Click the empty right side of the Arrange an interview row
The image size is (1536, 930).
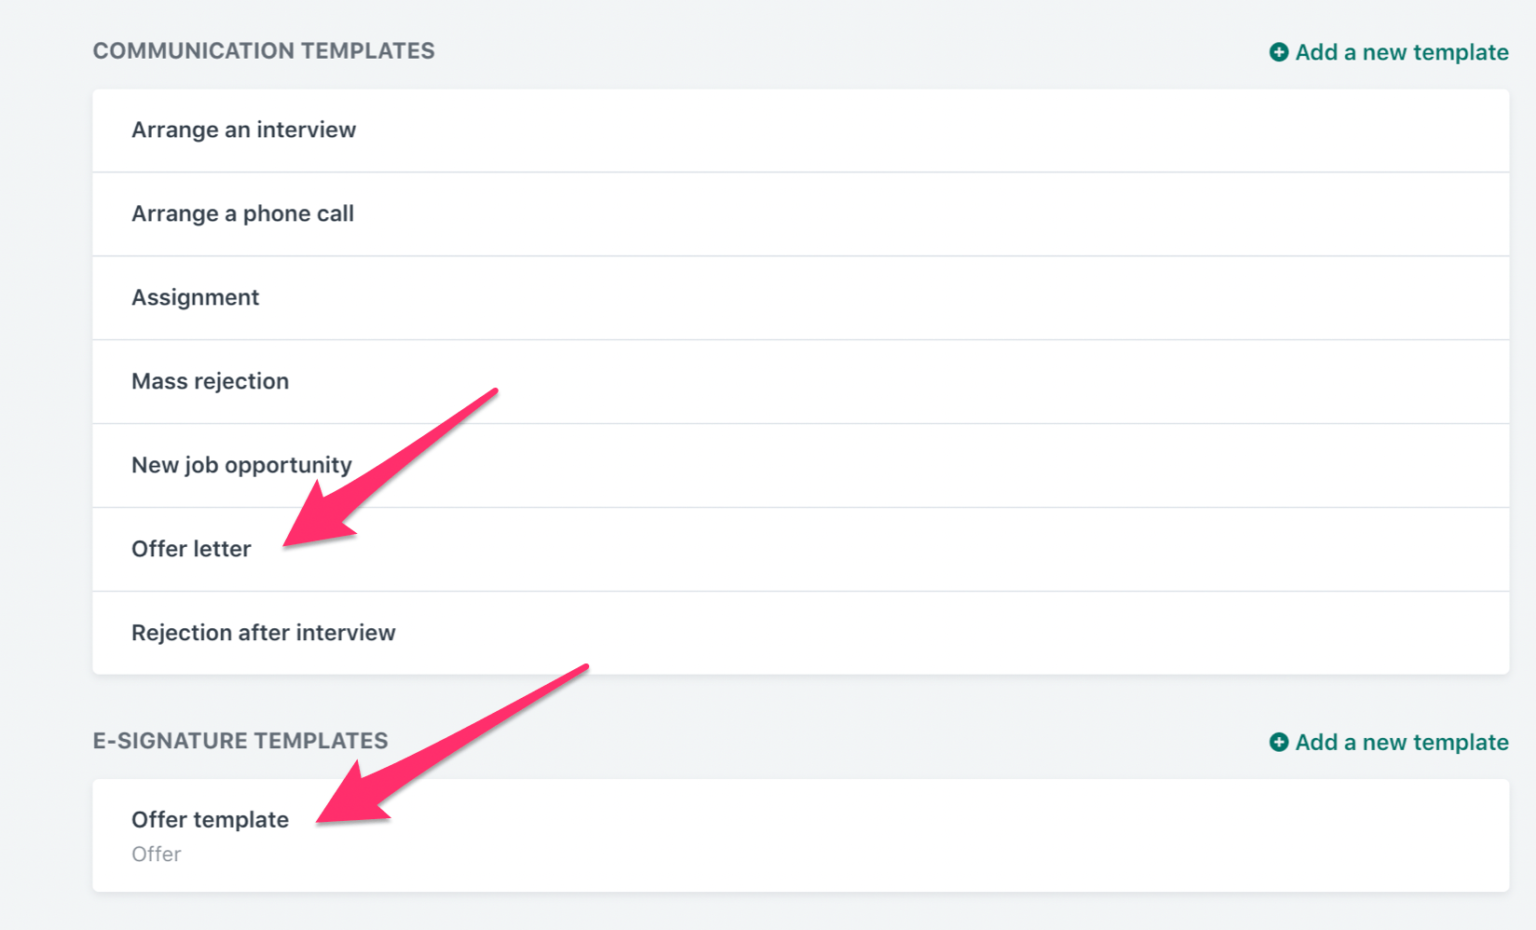1100,130
